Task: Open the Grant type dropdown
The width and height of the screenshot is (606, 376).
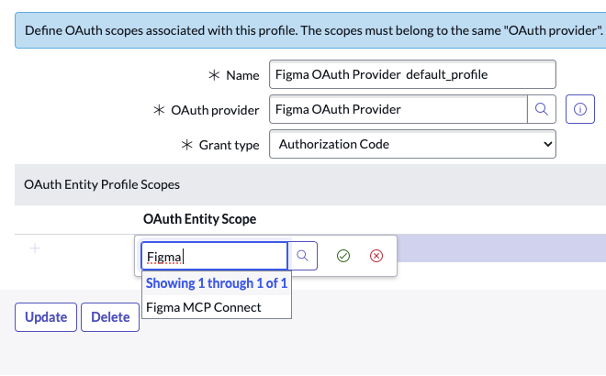Action: [x=412, y=144]
